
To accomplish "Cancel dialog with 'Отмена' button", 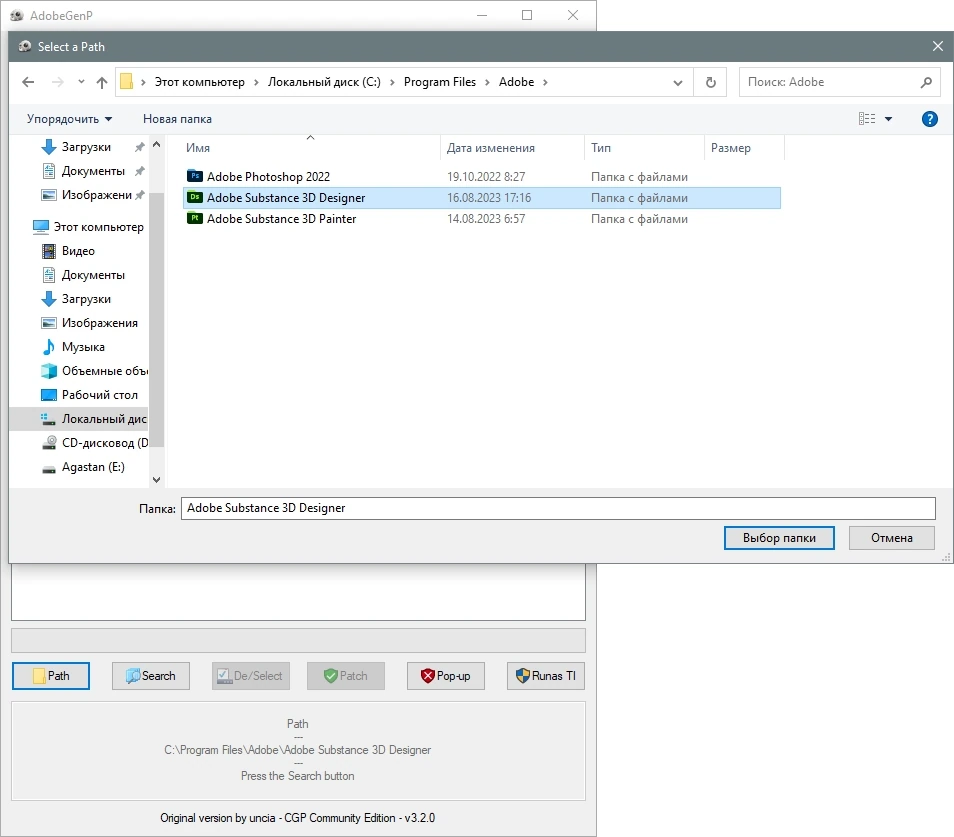I will tap(891, 538).
